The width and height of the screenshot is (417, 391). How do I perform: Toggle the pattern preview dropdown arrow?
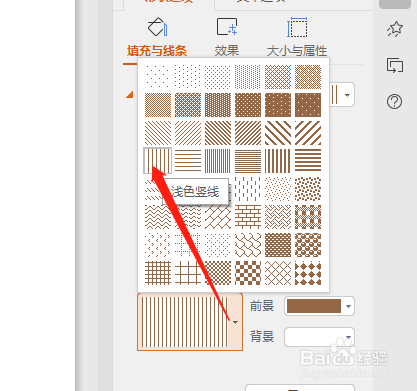coord(235,322)
